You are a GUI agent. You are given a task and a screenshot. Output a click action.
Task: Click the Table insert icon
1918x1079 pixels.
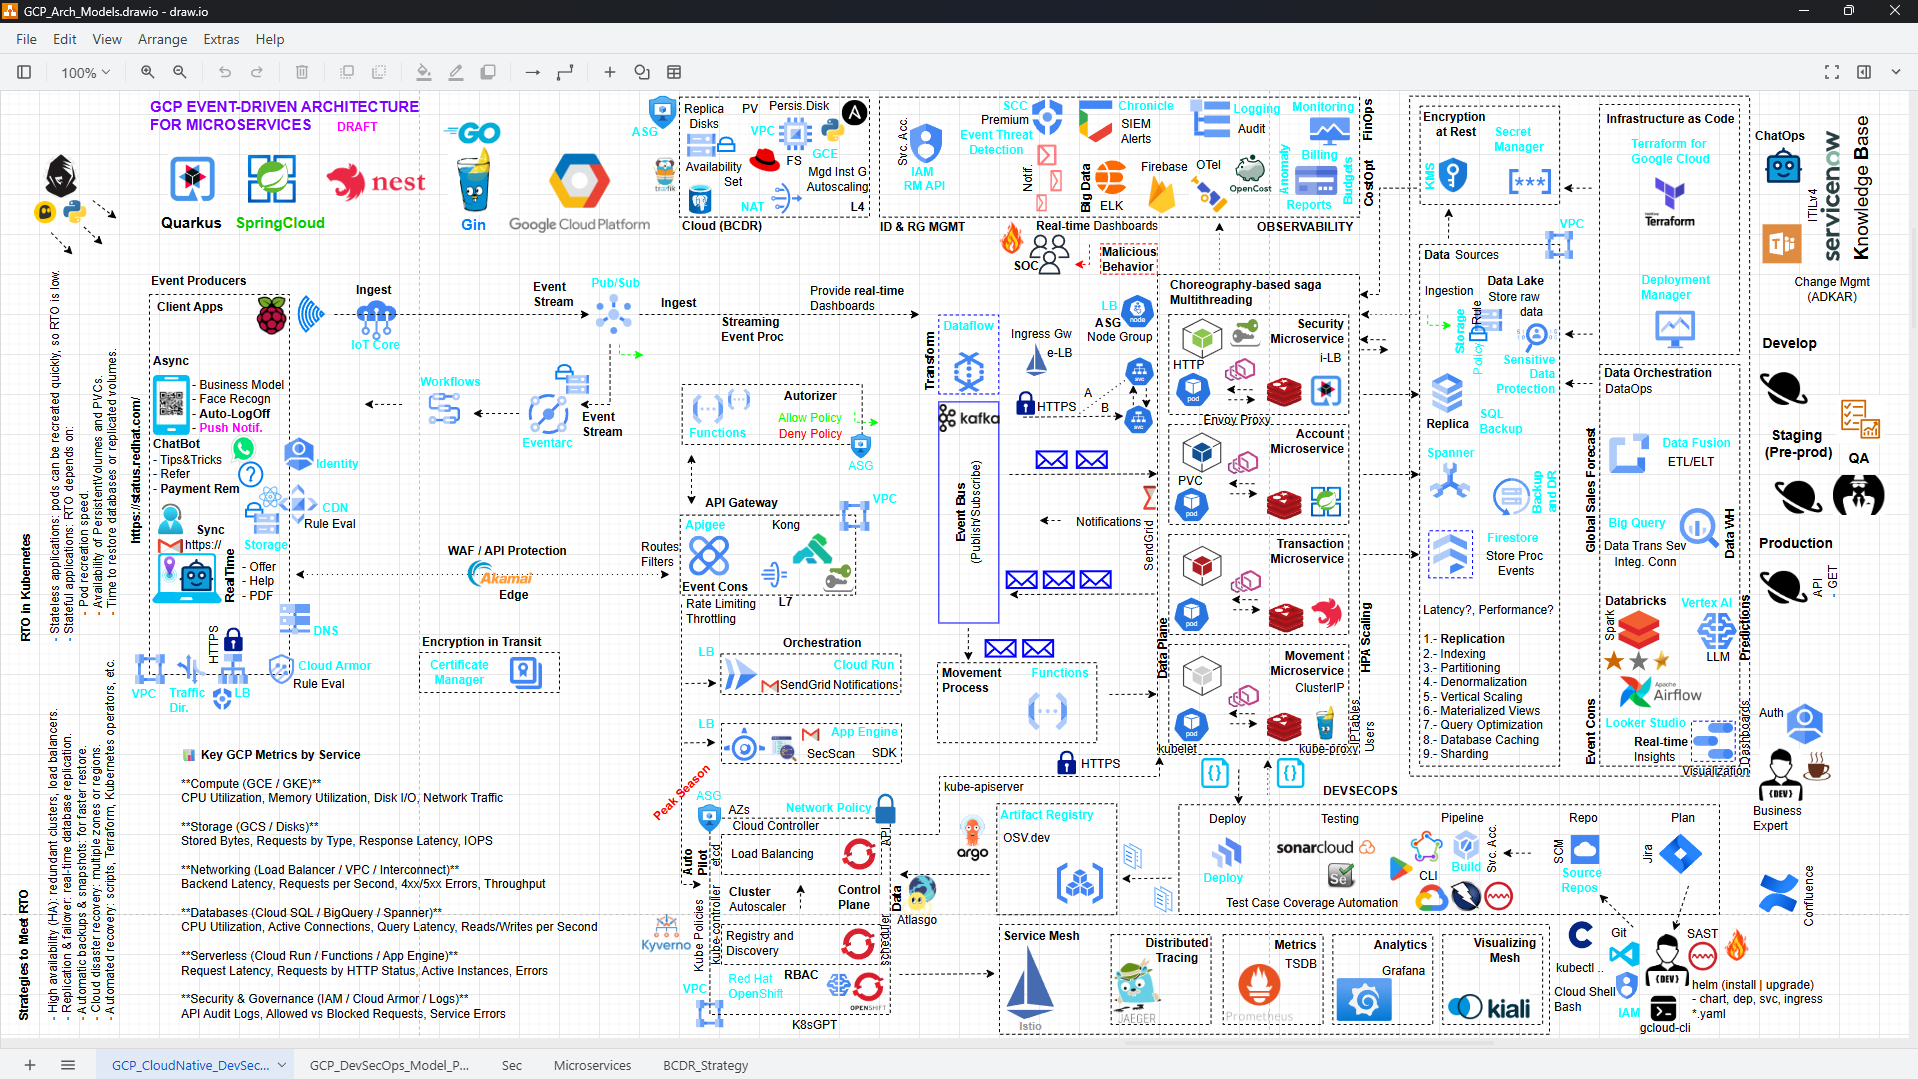click(x=674, y=72)
